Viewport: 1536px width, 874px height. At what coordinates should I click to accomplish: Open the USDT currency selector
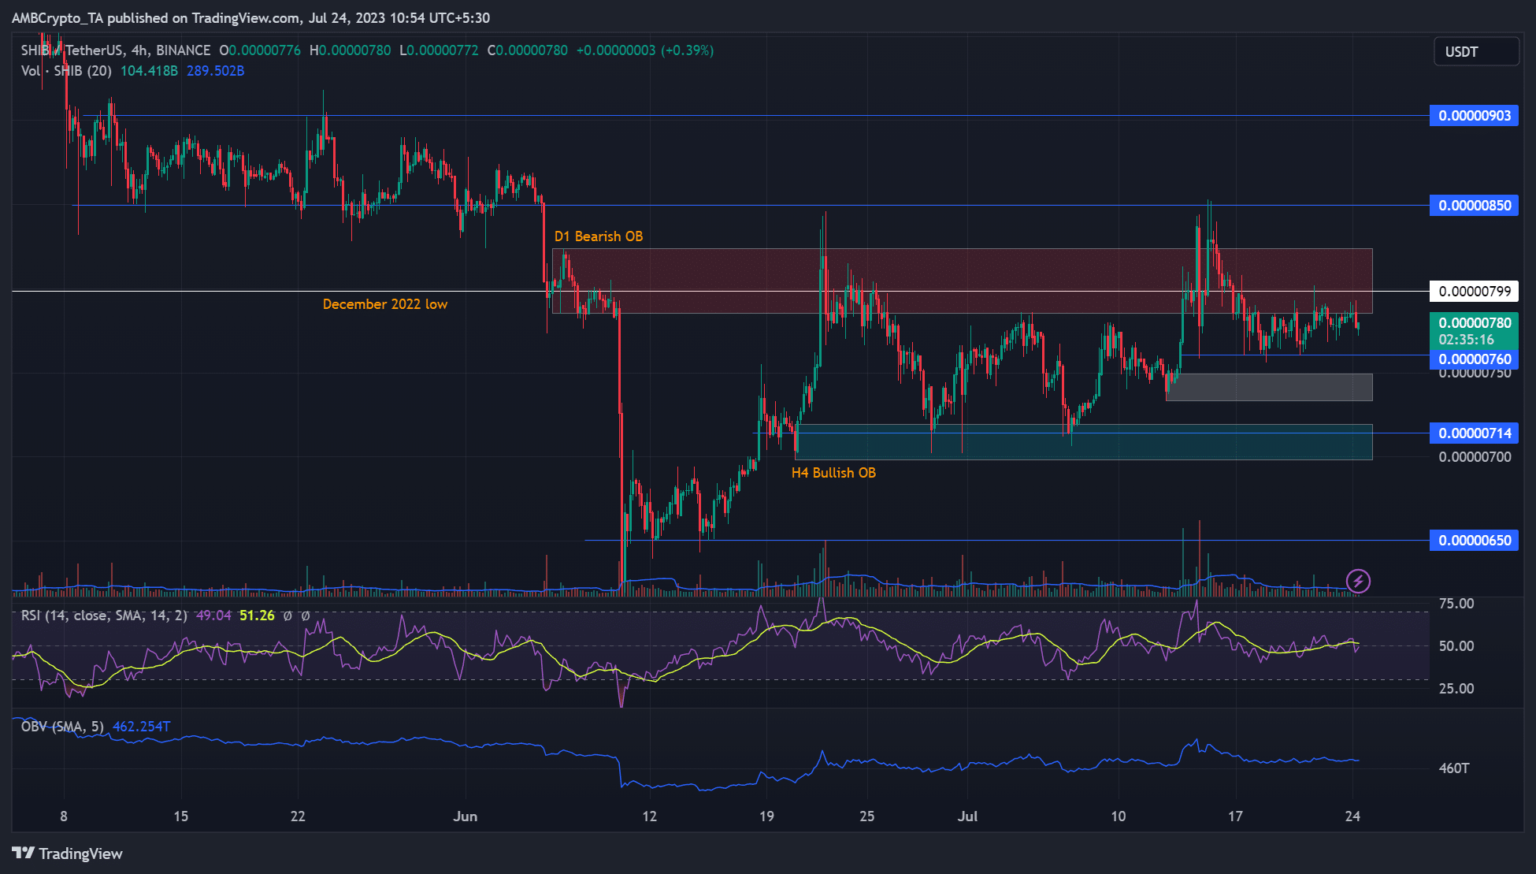coord(1474,52)
